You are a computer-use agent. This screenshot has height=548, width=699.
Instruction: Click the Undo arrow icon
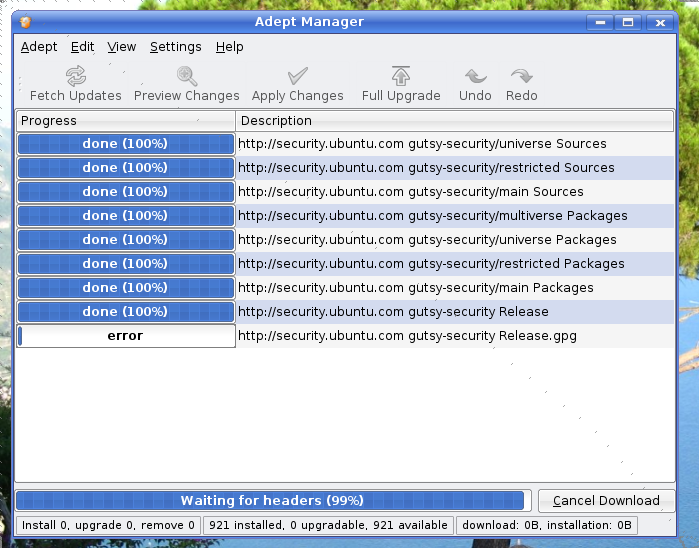(x=475, y=77)
